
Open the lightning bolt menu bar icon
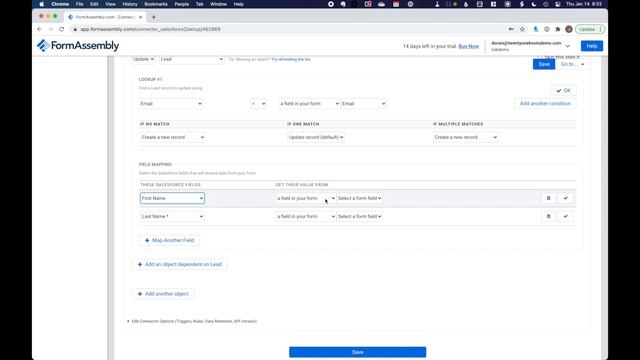click(x=521, y=4)
